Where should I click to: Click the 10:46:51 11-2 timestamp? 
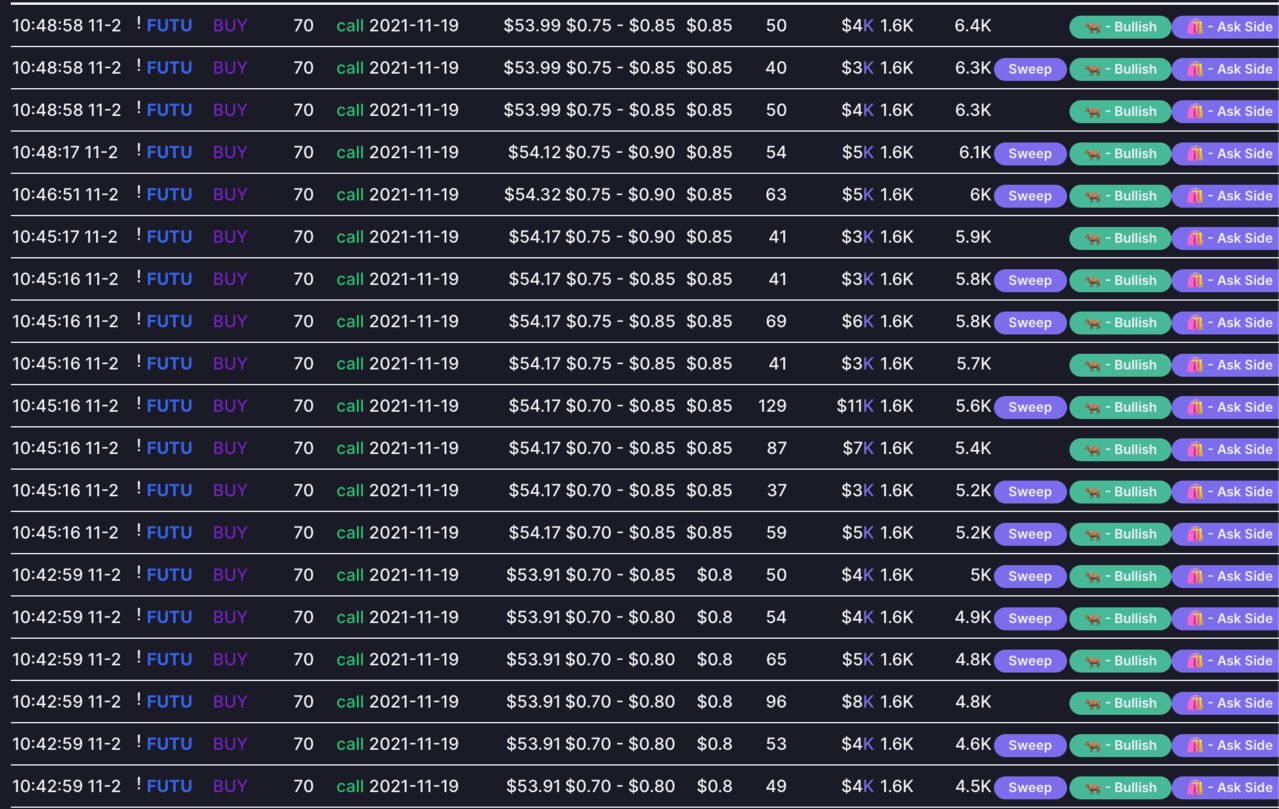pos(65,195)
